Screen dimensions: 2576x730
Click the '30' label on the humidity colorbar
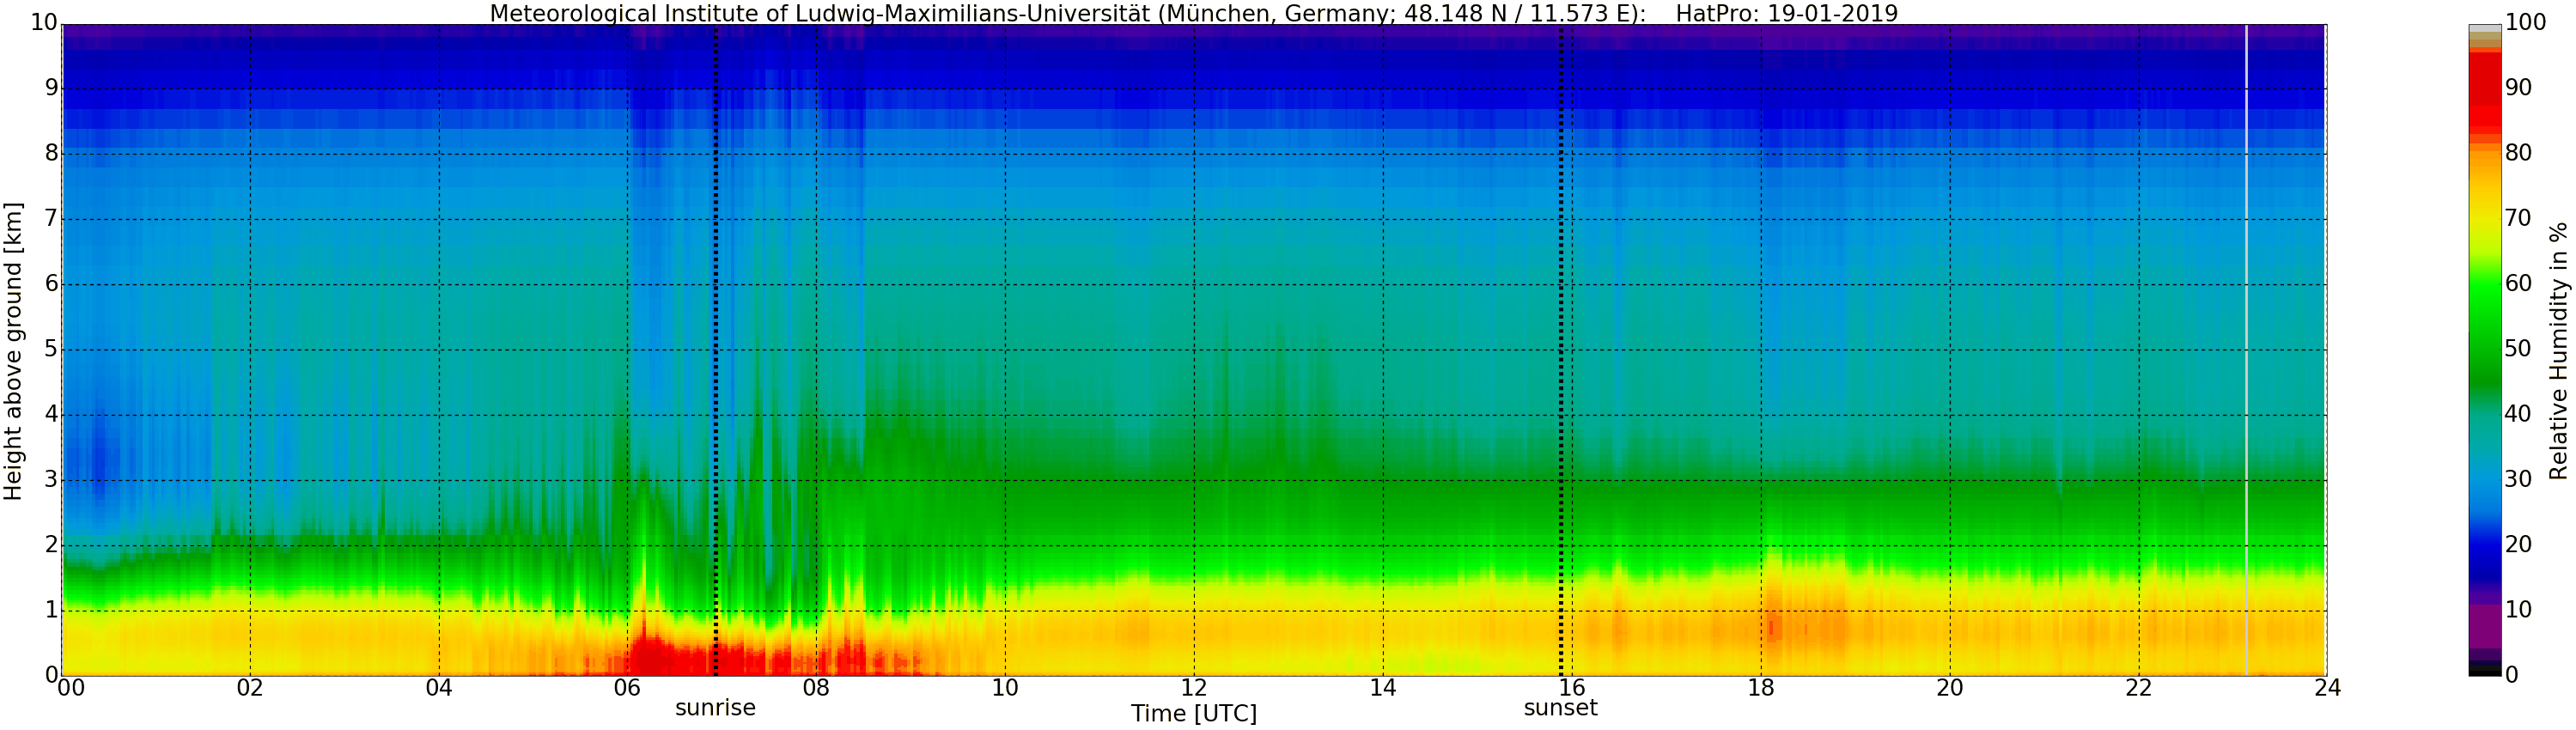[2518, 479]
